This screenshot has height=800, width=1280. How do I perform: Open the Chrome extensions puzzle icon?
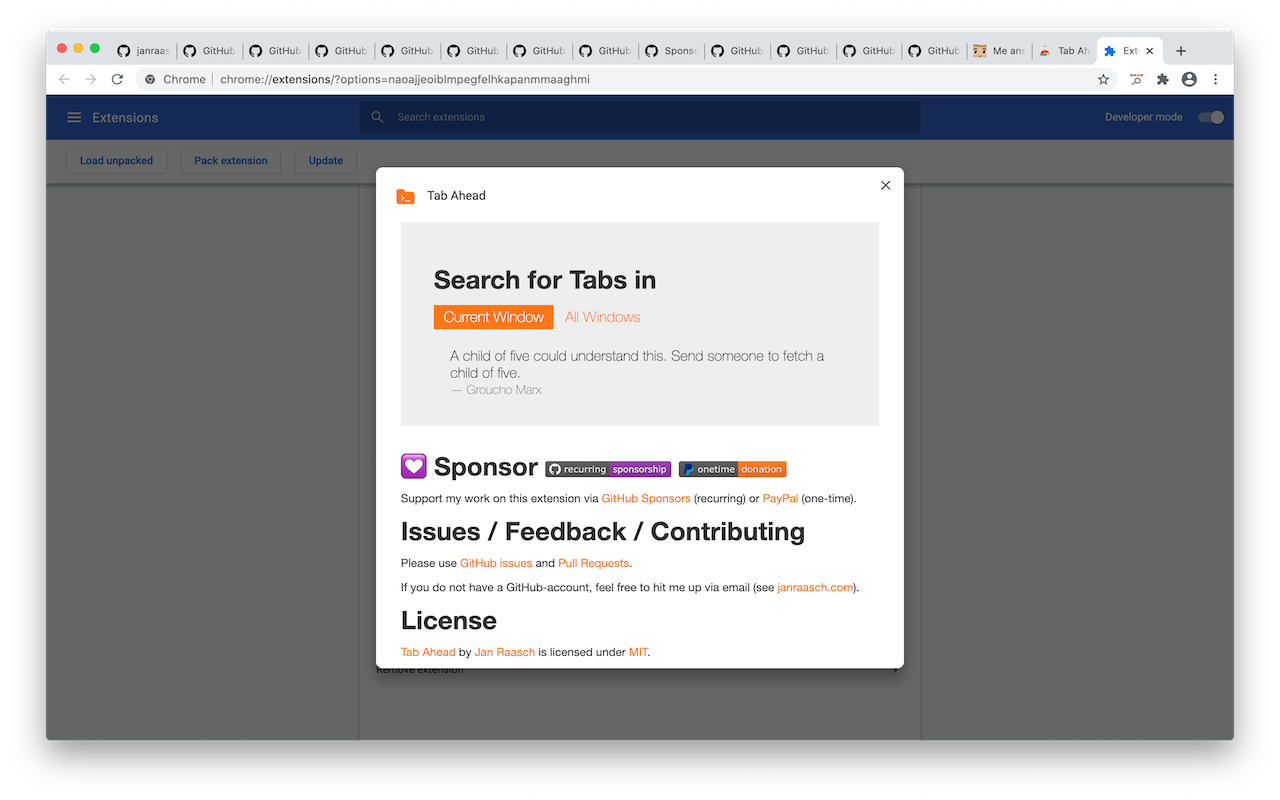1162,79
